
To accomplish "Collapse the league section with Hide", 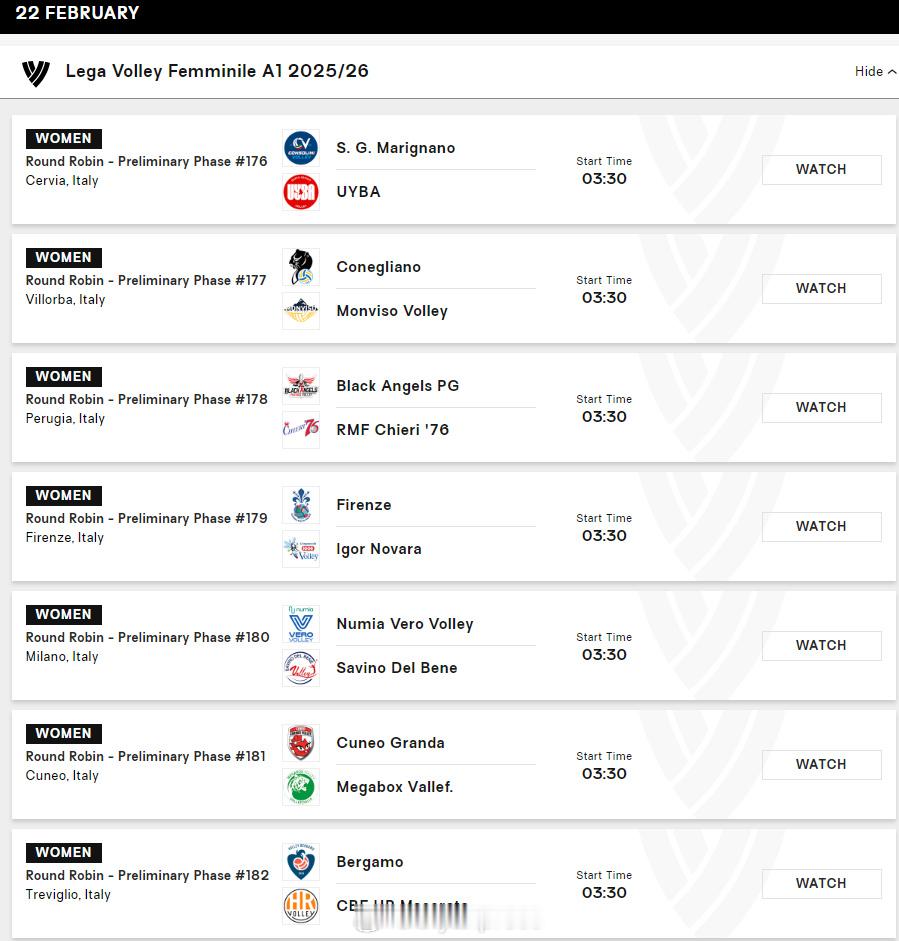I will pyautogui.click(x=875, y=71).
